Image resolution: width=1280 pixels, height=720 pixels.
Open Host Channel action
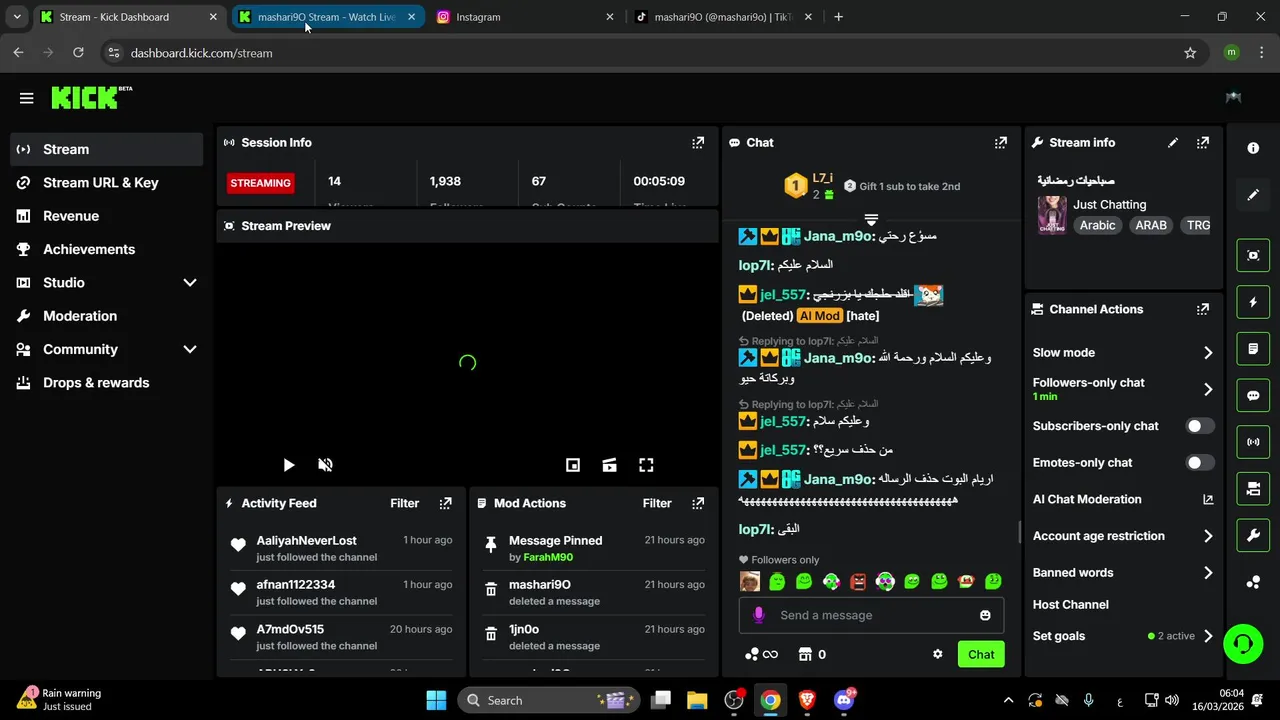1070,605
